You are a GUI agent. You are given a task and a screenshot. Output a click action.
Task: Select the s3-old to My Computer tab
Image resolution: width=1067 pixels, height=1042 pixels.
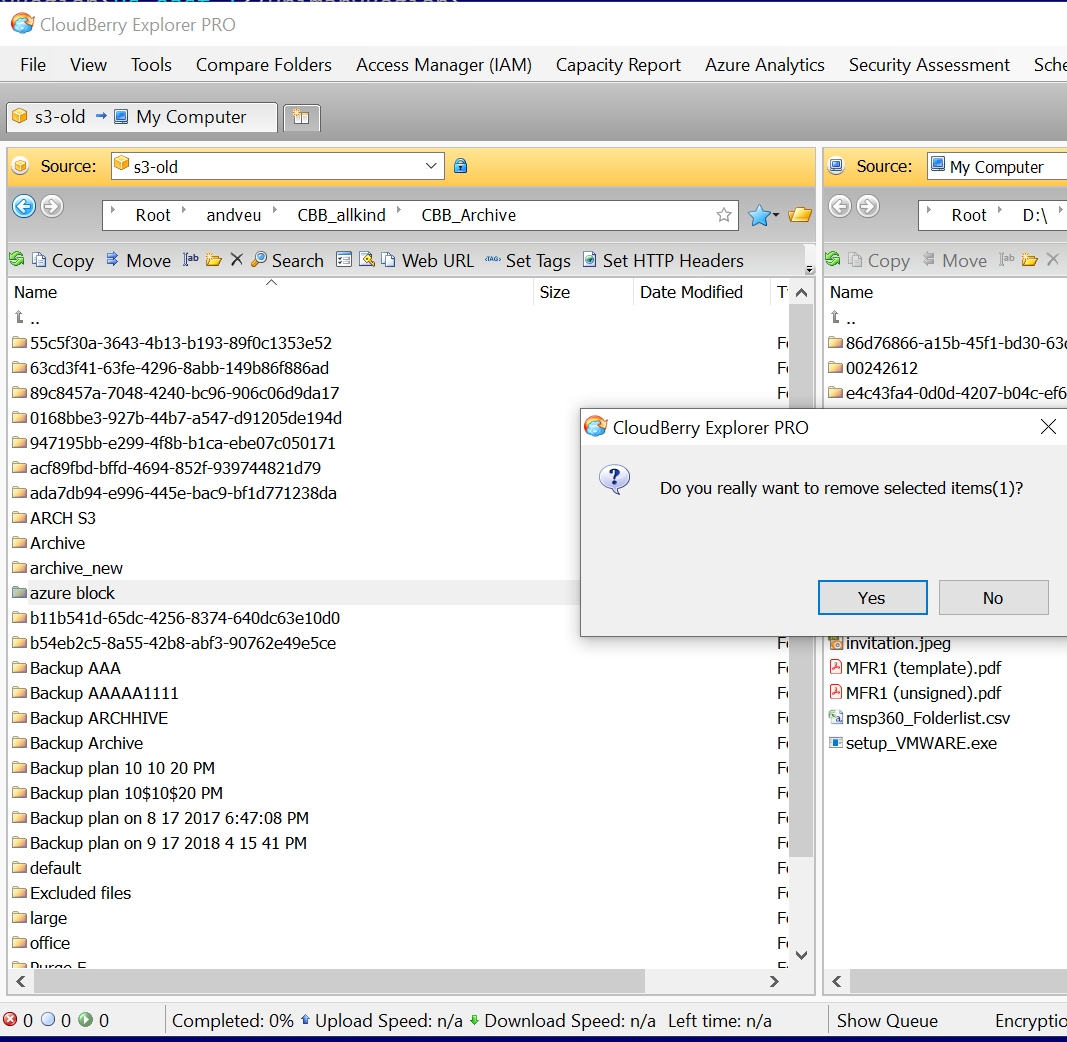pos(142,117)
